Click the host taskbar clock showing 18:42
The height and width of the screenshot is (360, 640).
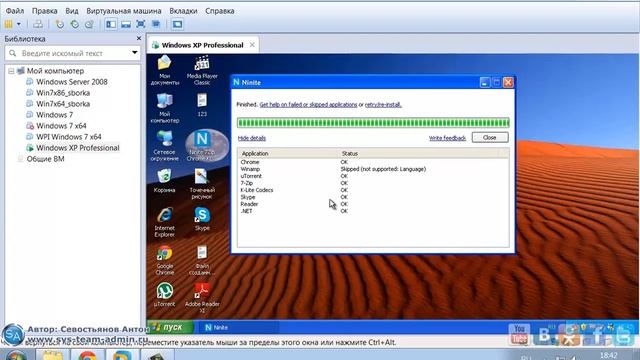click(x=609, y=356)
